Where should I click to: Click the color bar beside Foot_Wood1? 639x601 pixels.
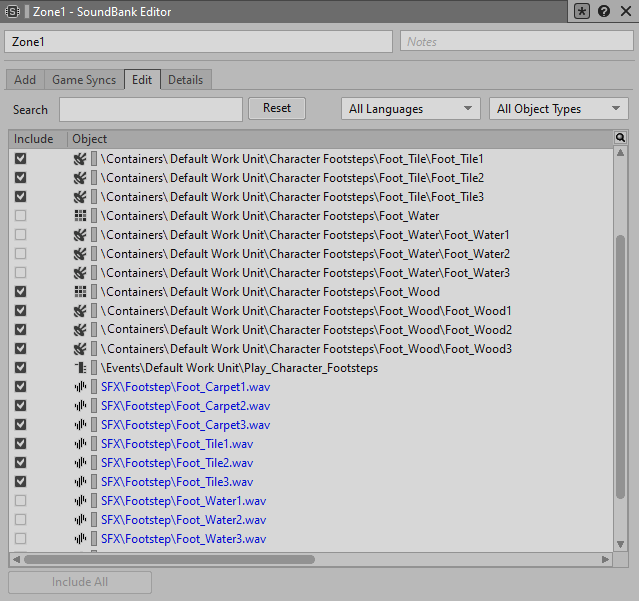94,311
